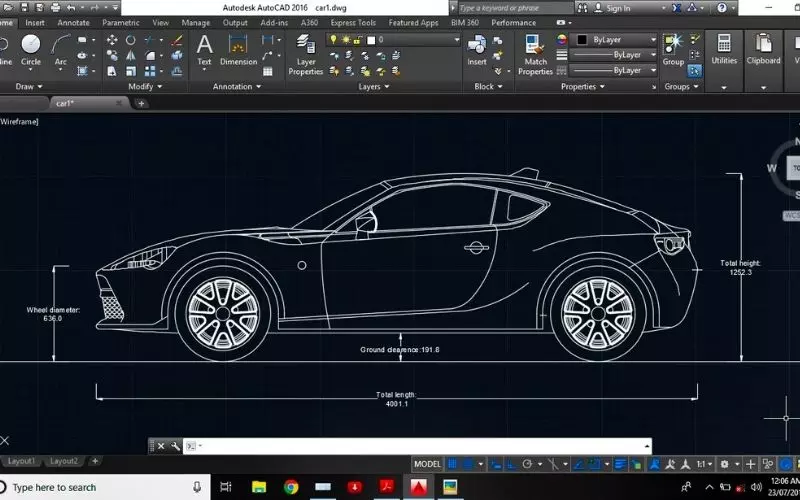Switch to the Parametric tab

(x=120, y=22)
